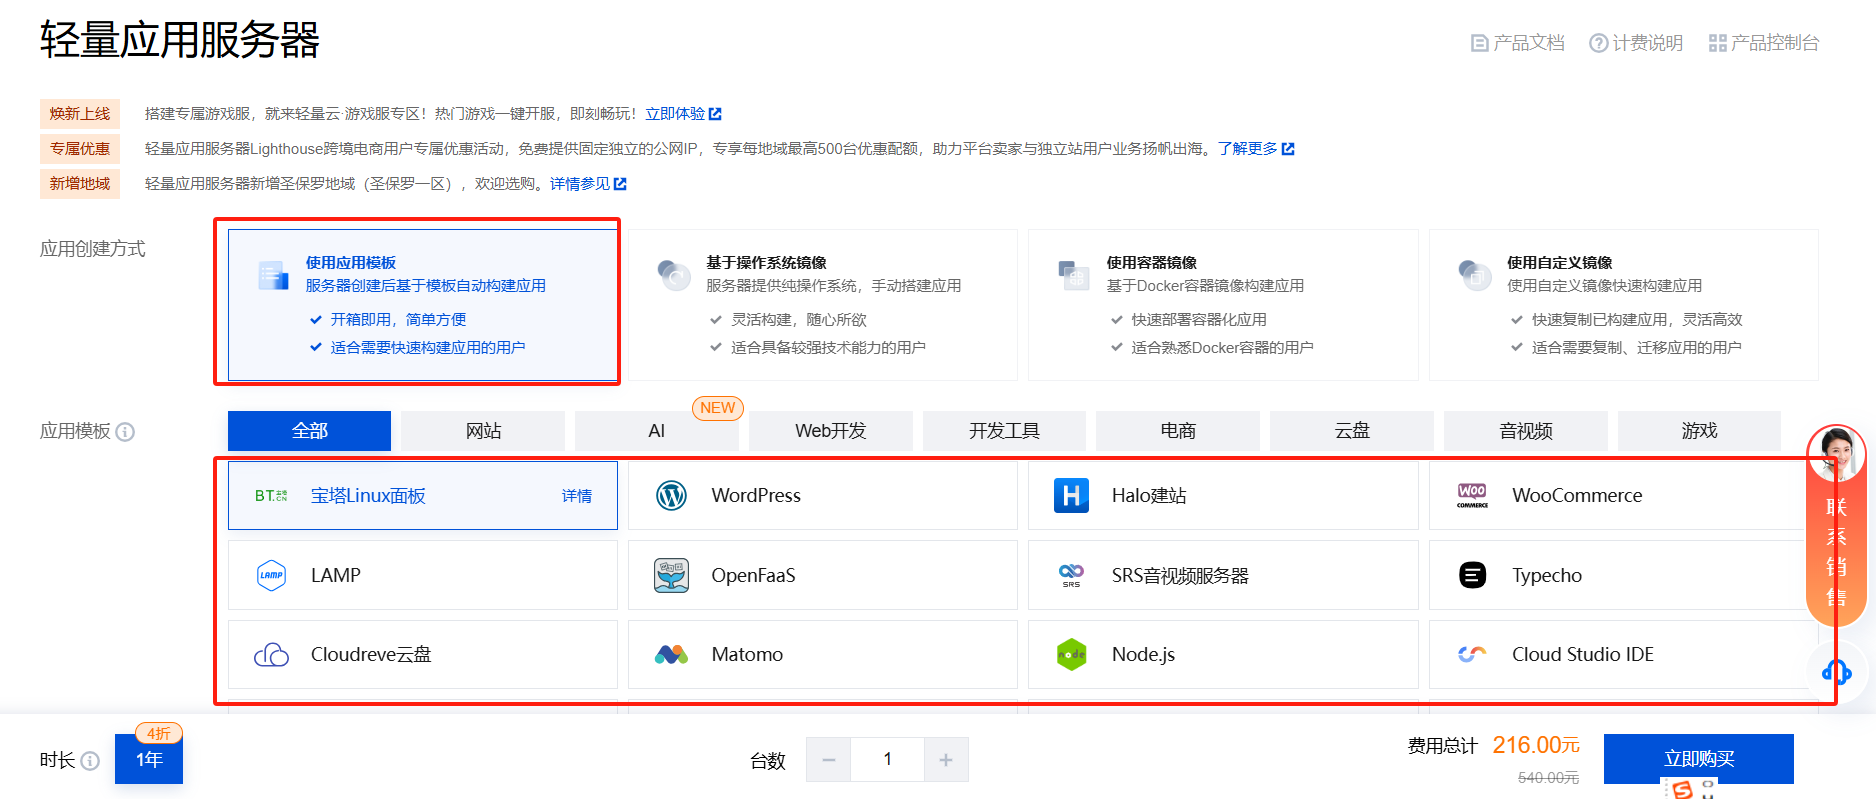The image size is (1876, 799).
Task: Choose the Matomo template label
Action: coord(747,655)
